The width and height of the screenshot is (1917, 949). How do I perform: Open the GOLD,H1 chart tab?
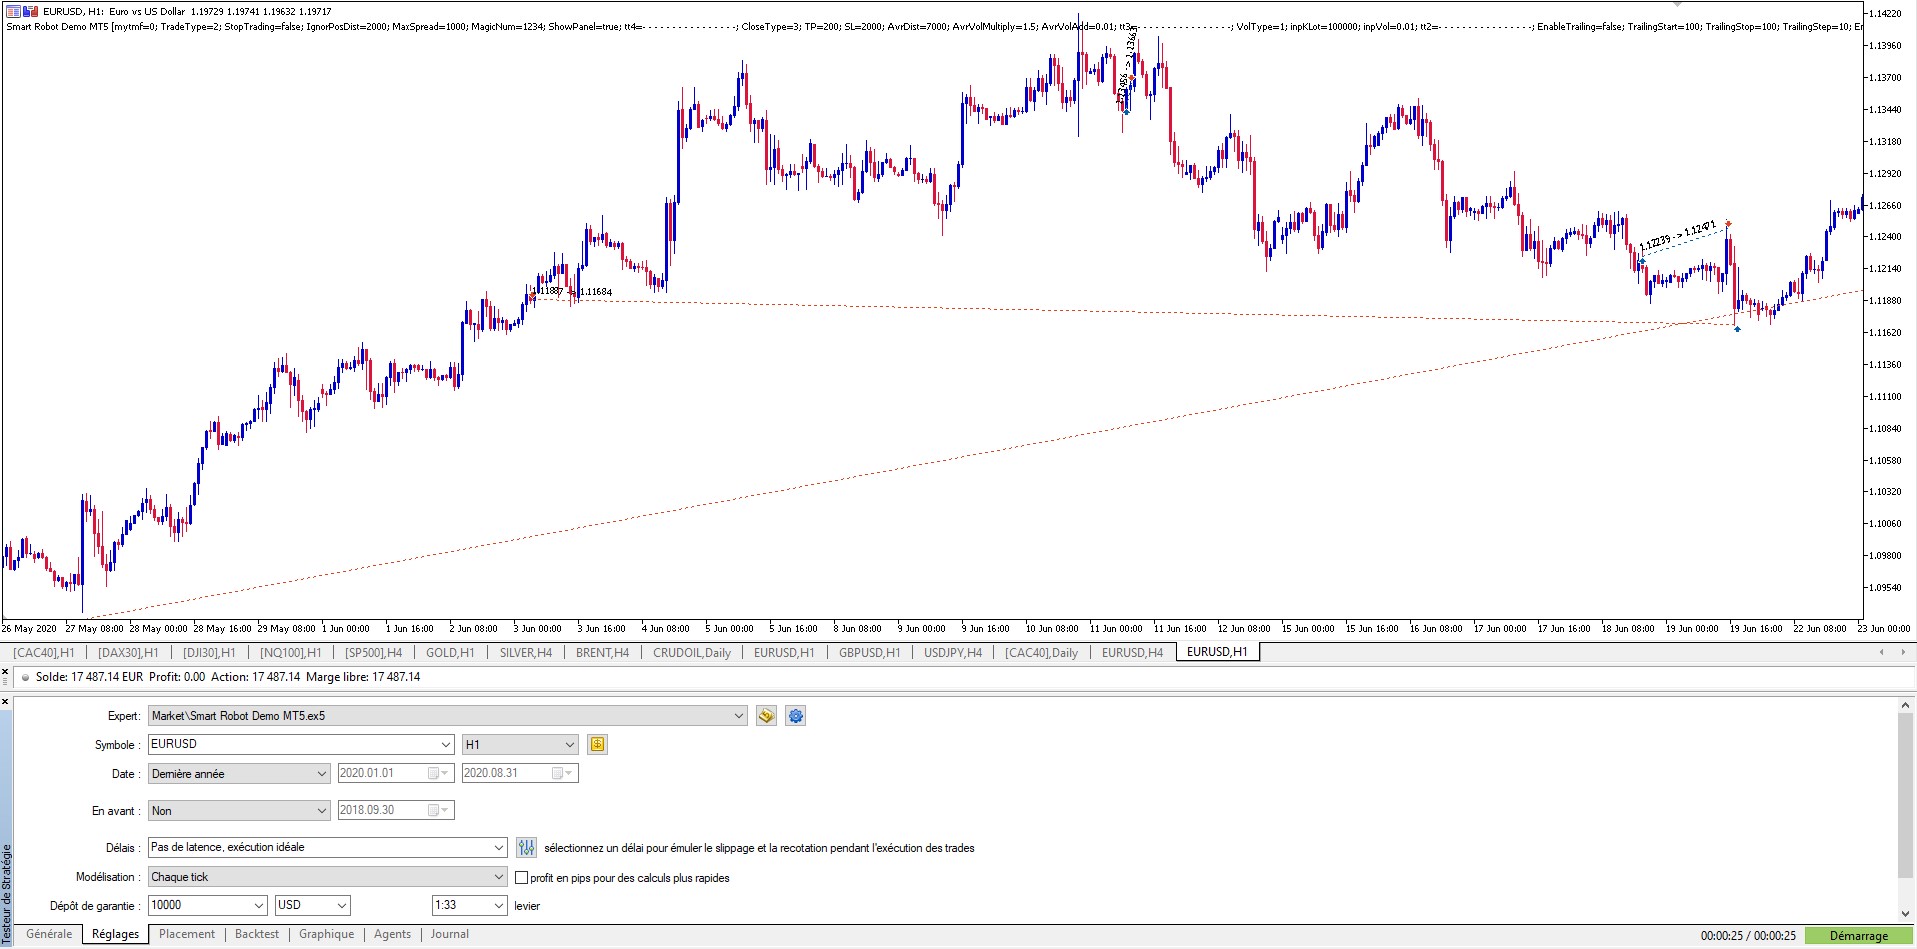pos(451,652)
